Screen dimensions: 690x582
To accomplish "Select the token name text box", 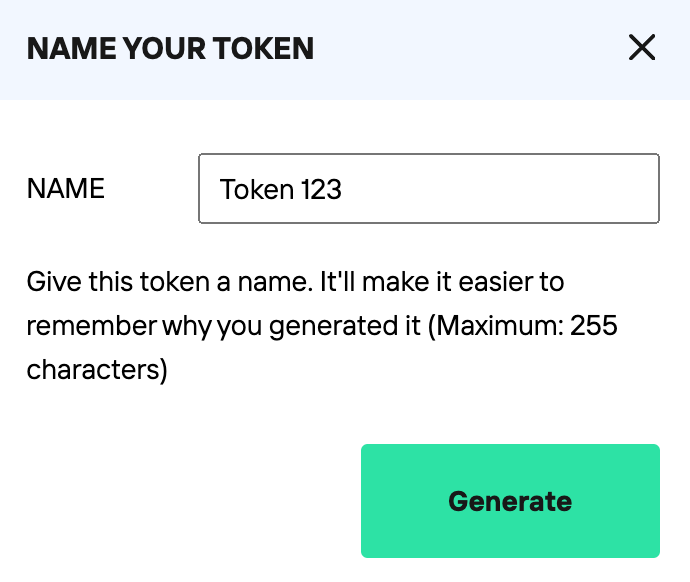I will [x=428, y=188].
